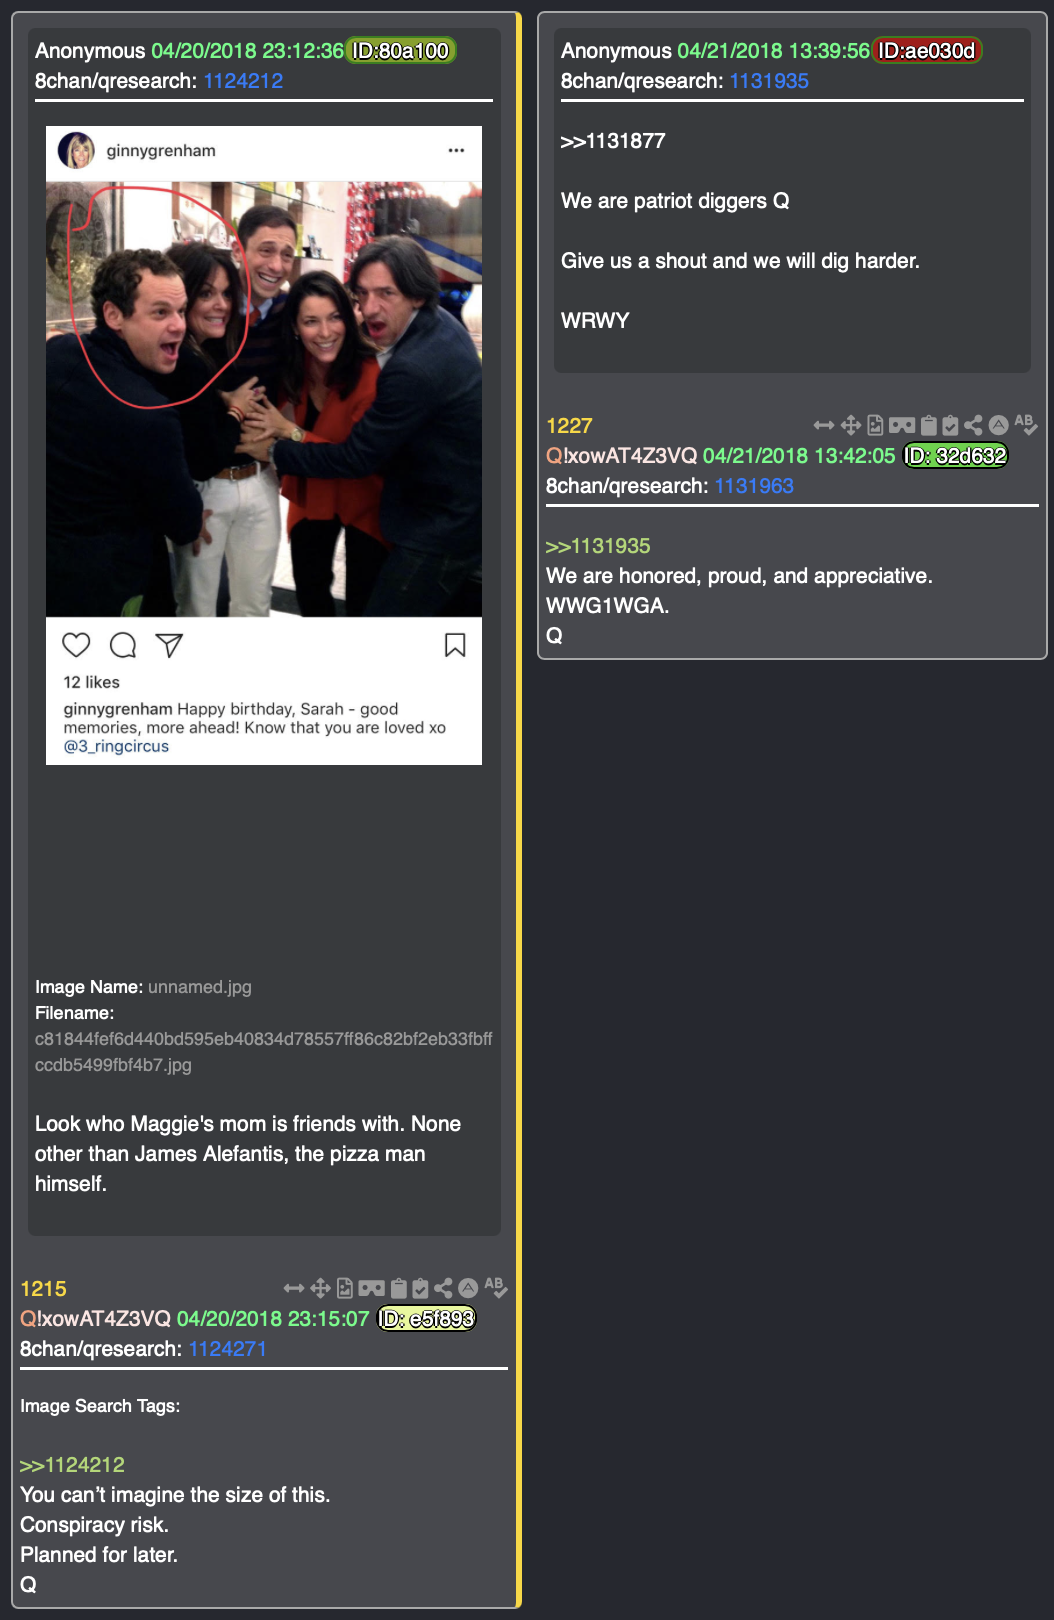The image size is (1054, 1620).
Task: Click the spell-check AB icon on post 1227
Action: pos(1025,424)
